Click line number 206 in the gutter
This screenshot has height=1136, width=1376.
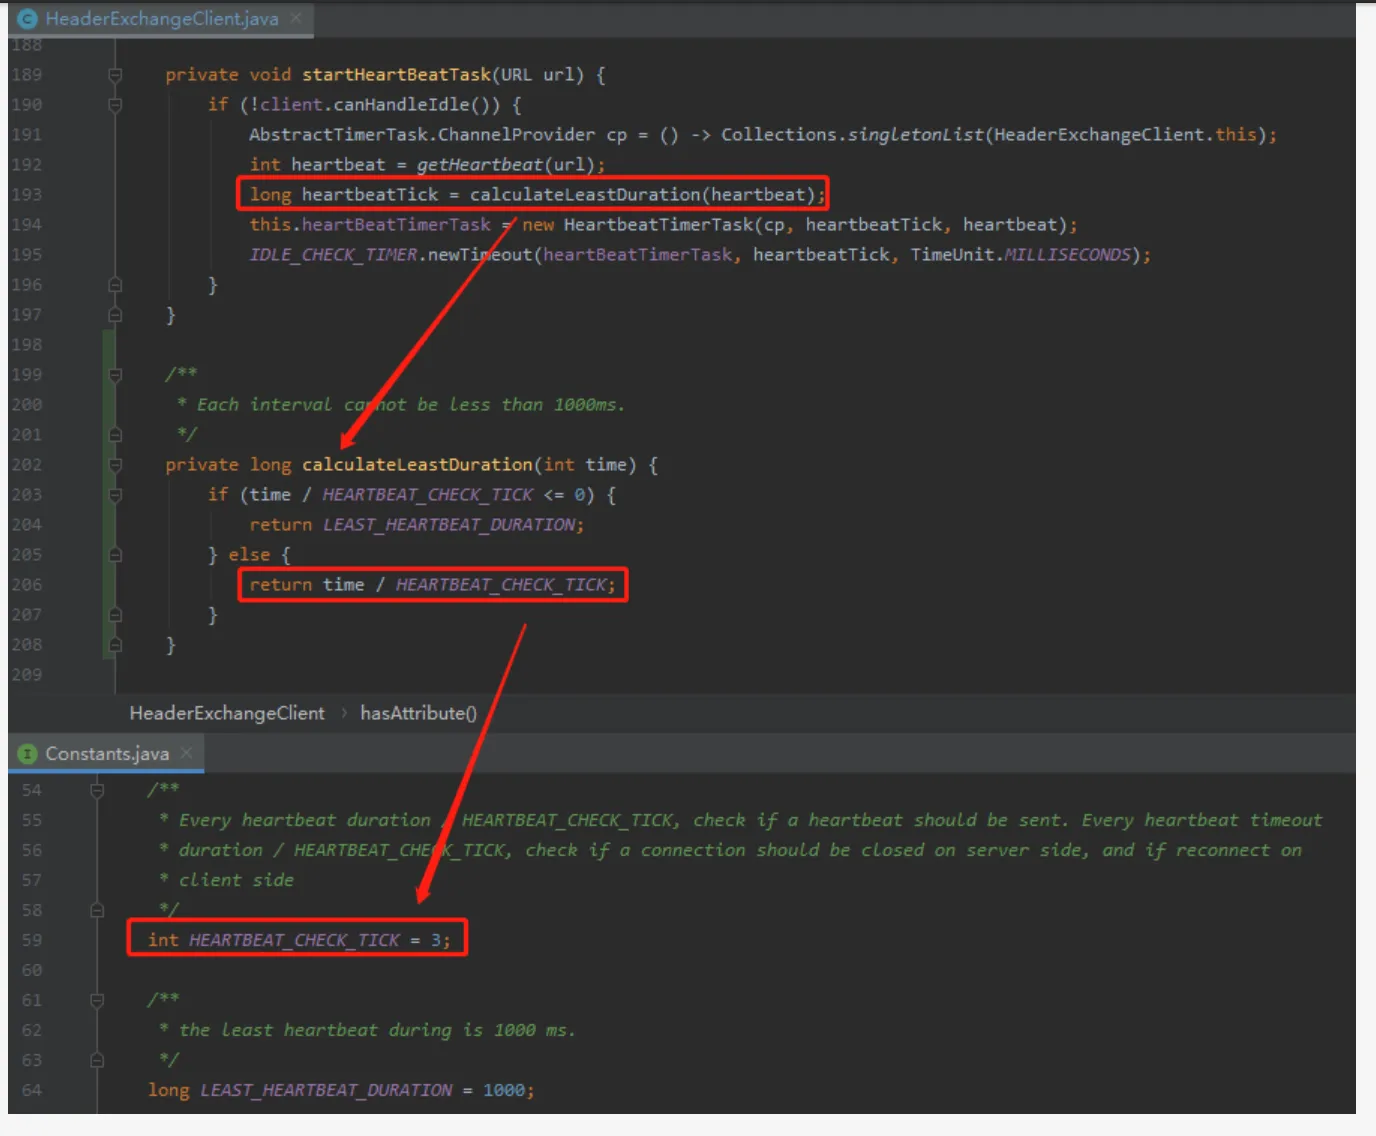click(x=27, y=585)
